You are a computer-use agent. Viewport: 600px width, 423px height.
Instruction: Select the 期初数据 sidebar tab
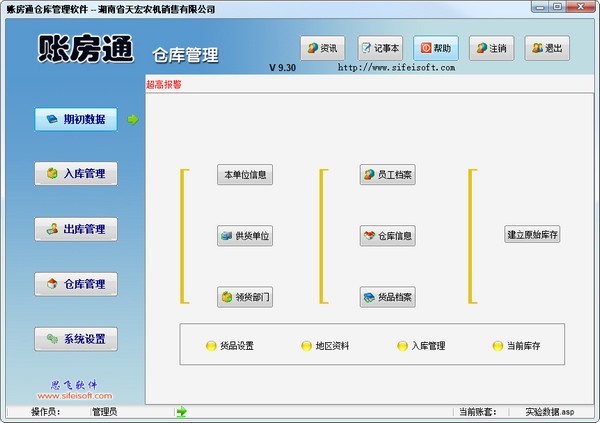pyautogui.click(x=76, y=120)
